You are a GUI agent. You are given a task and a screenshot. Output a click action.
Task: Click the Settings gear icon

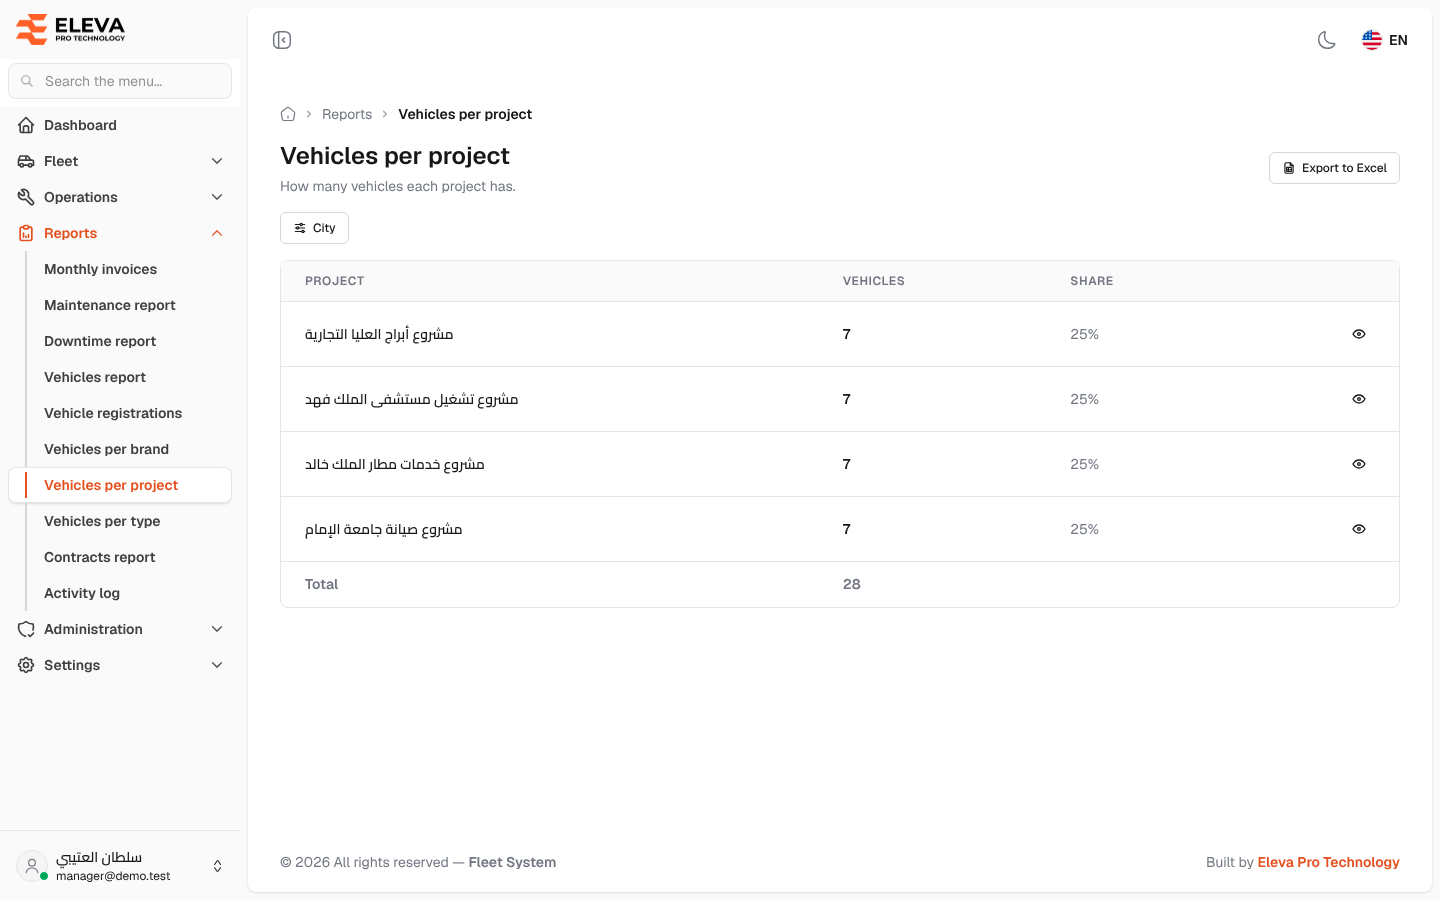point(26,665)
